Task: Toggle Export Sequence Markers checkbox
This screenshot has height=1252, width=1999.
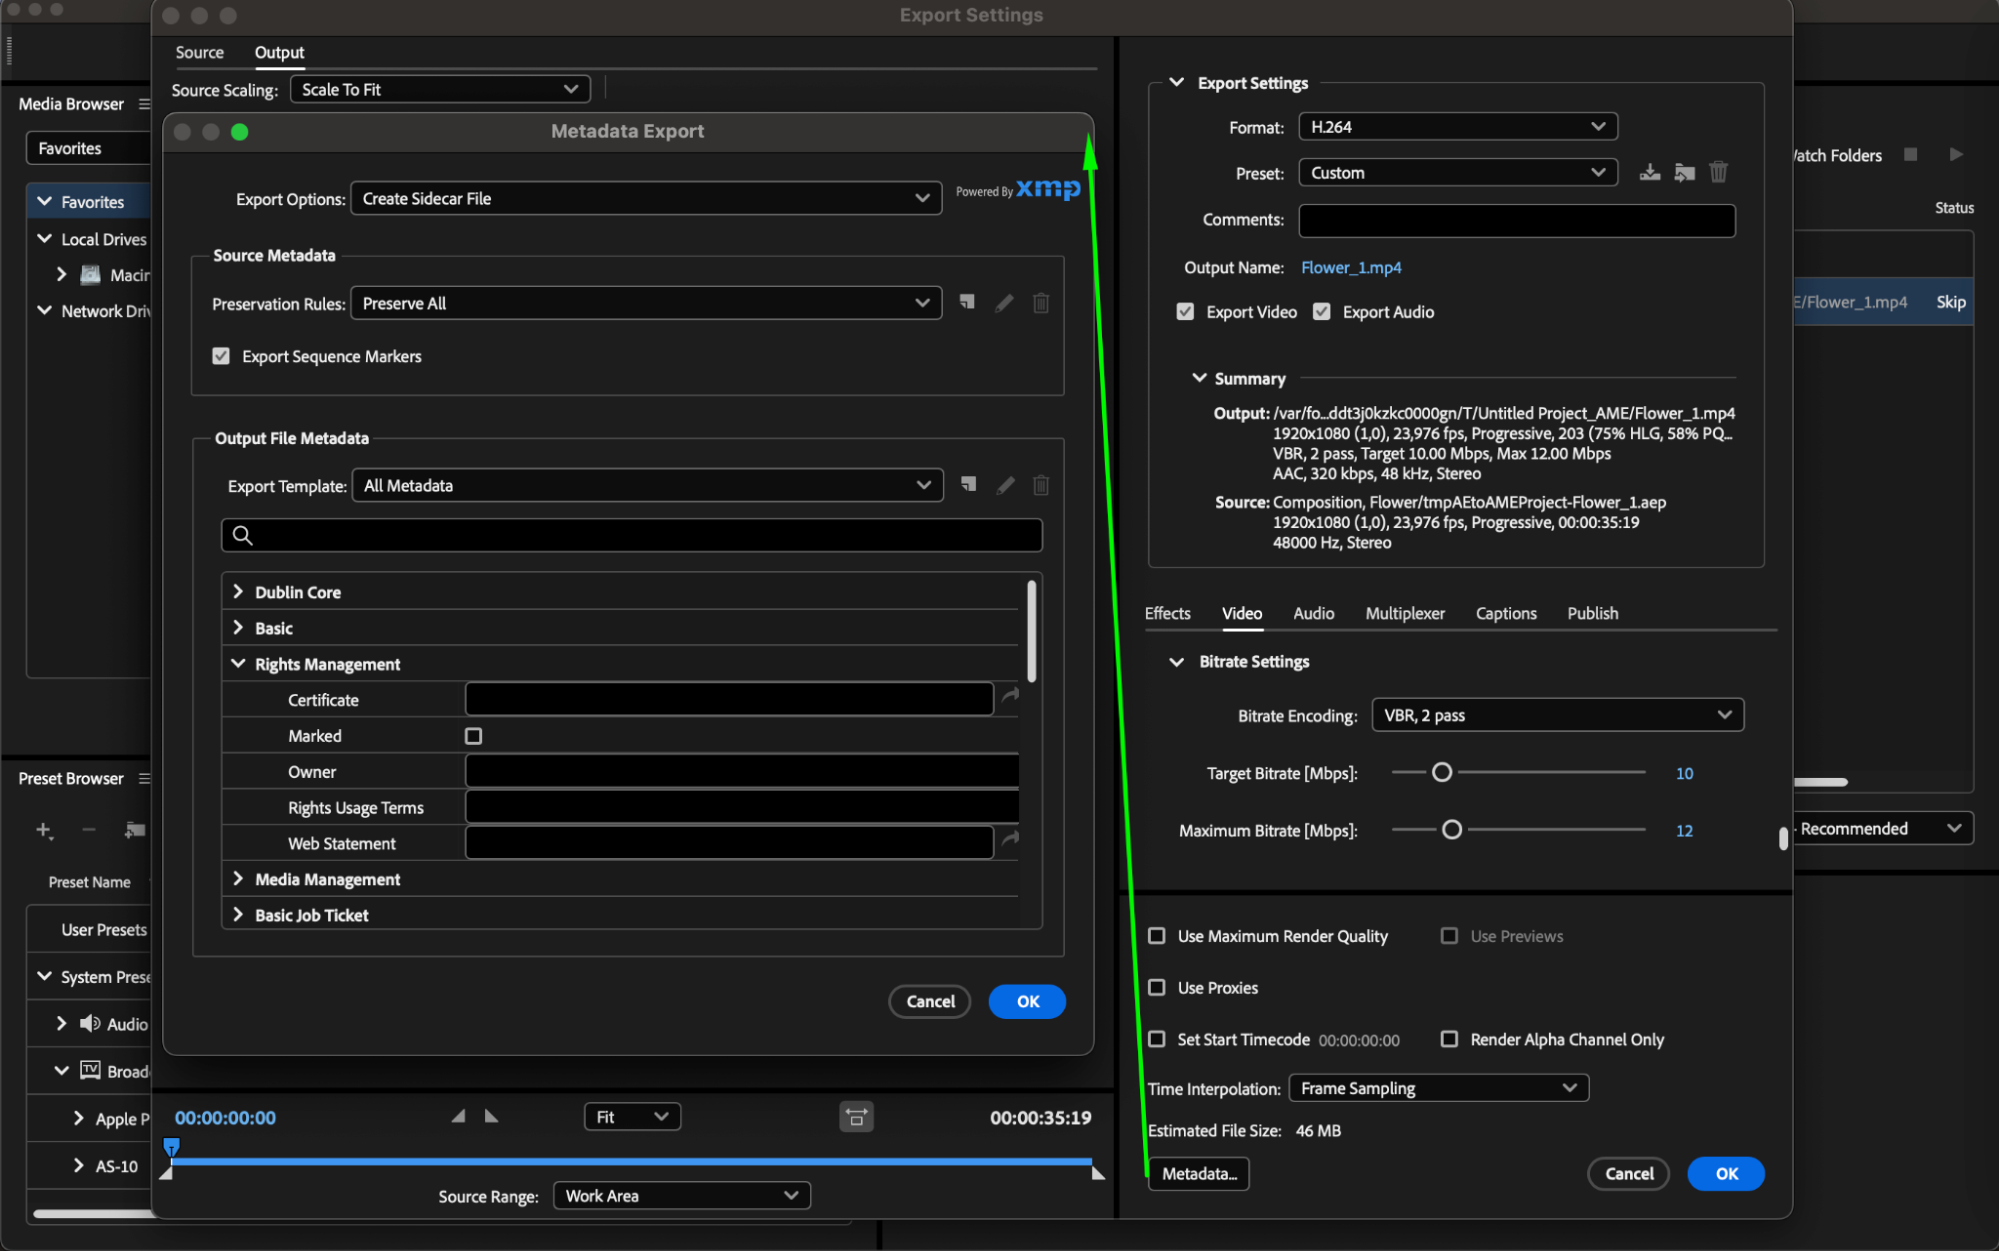Action: 221,356
